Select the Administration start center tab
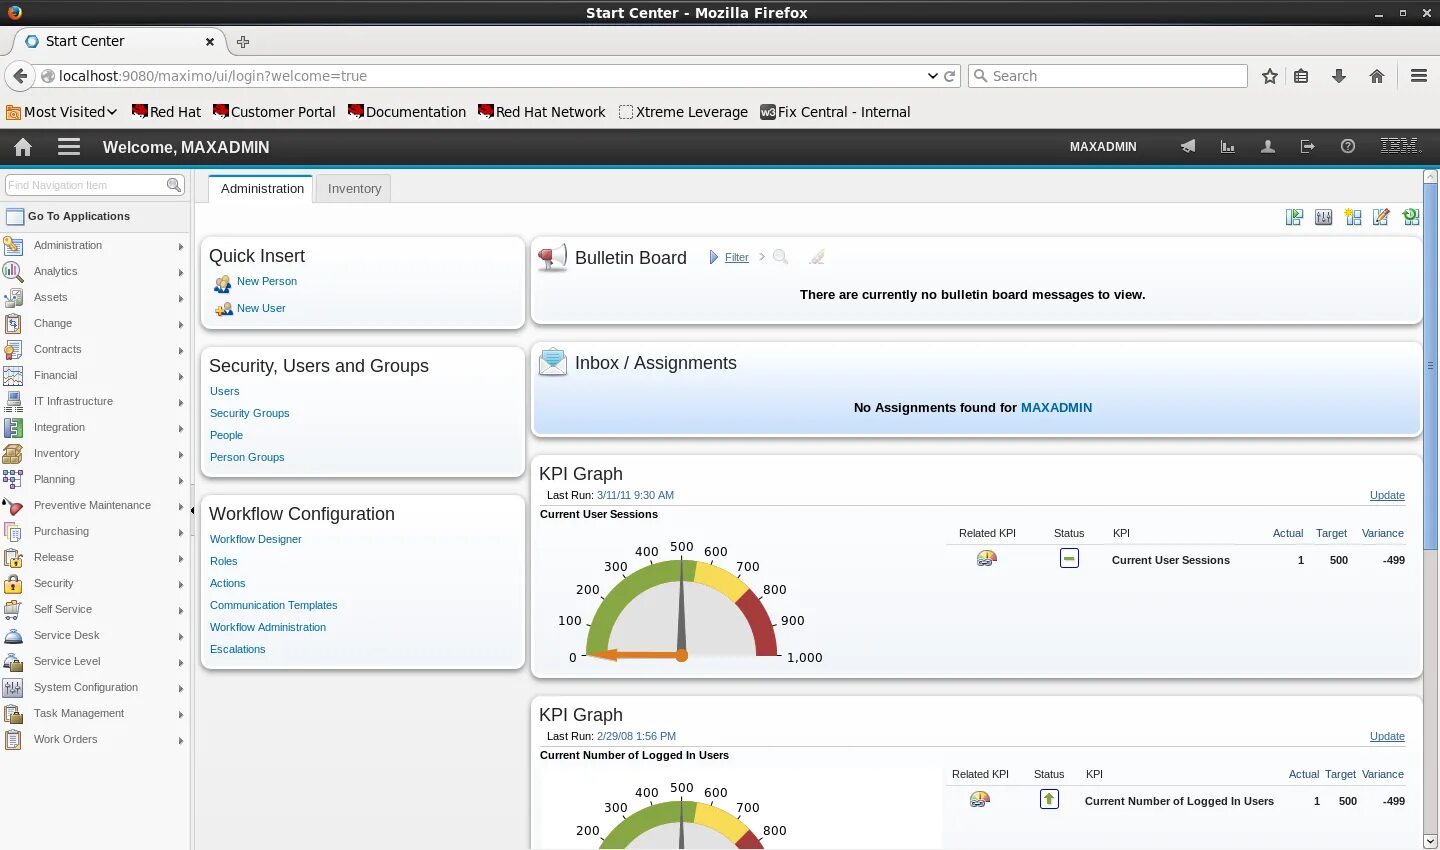Viewport: 1440px width, 850px height. pyautogui.click(x=262, y=188)
